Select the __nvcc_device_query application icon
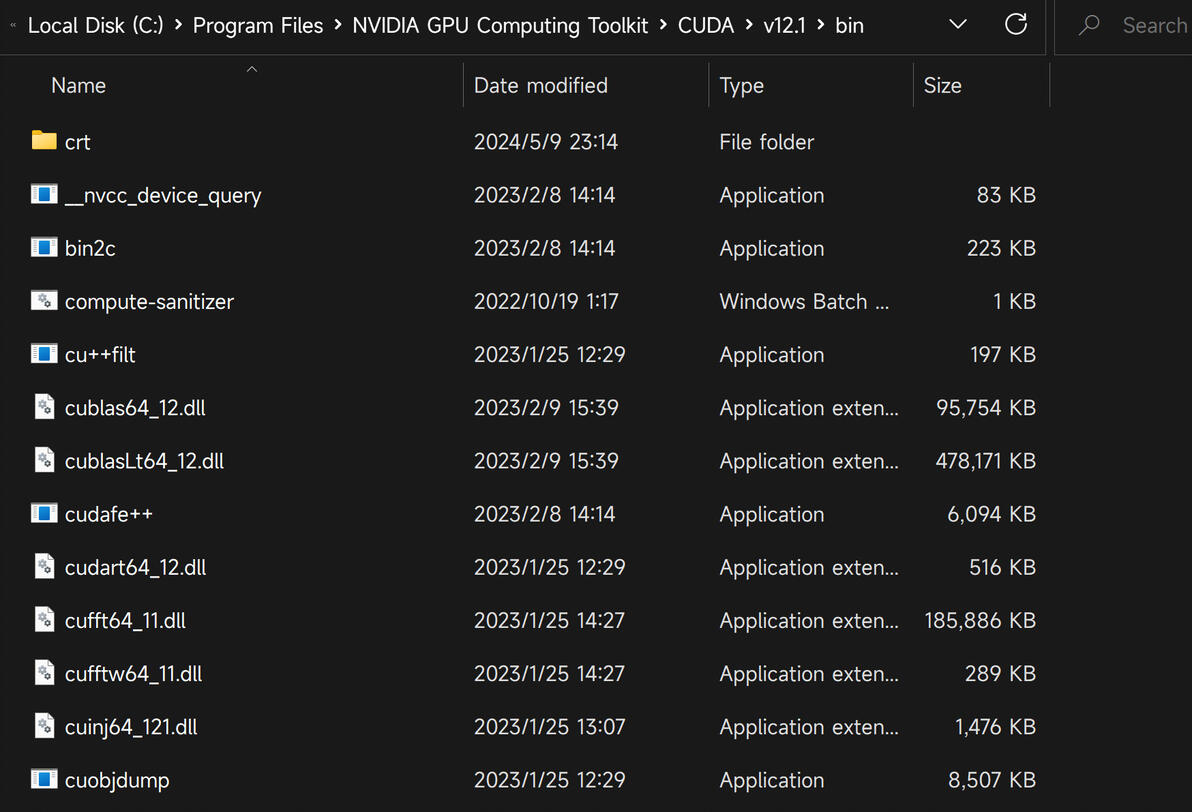The image size is (1192, 812). coord(44,194)
